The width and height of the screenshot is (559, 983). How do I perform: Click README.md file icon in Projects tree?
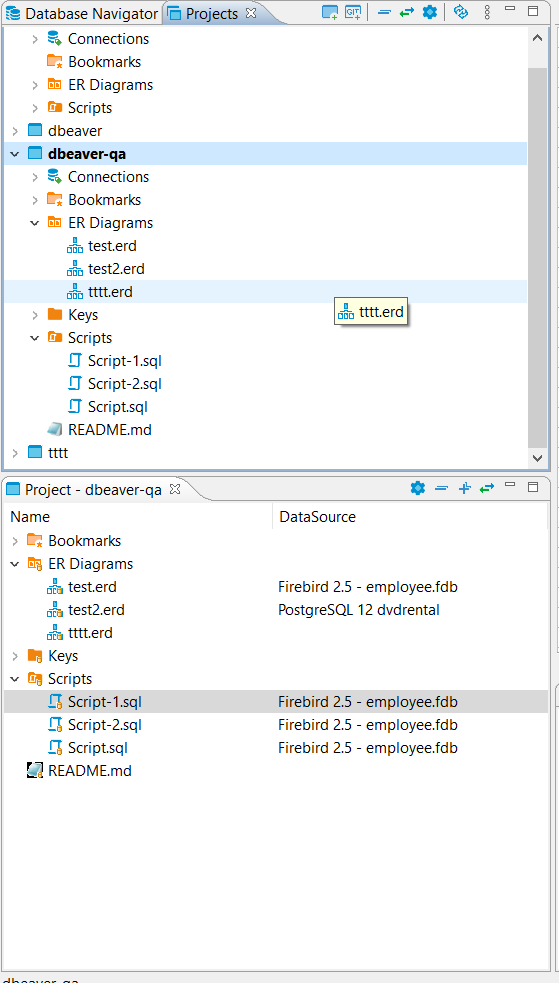[x=55, y=429]
